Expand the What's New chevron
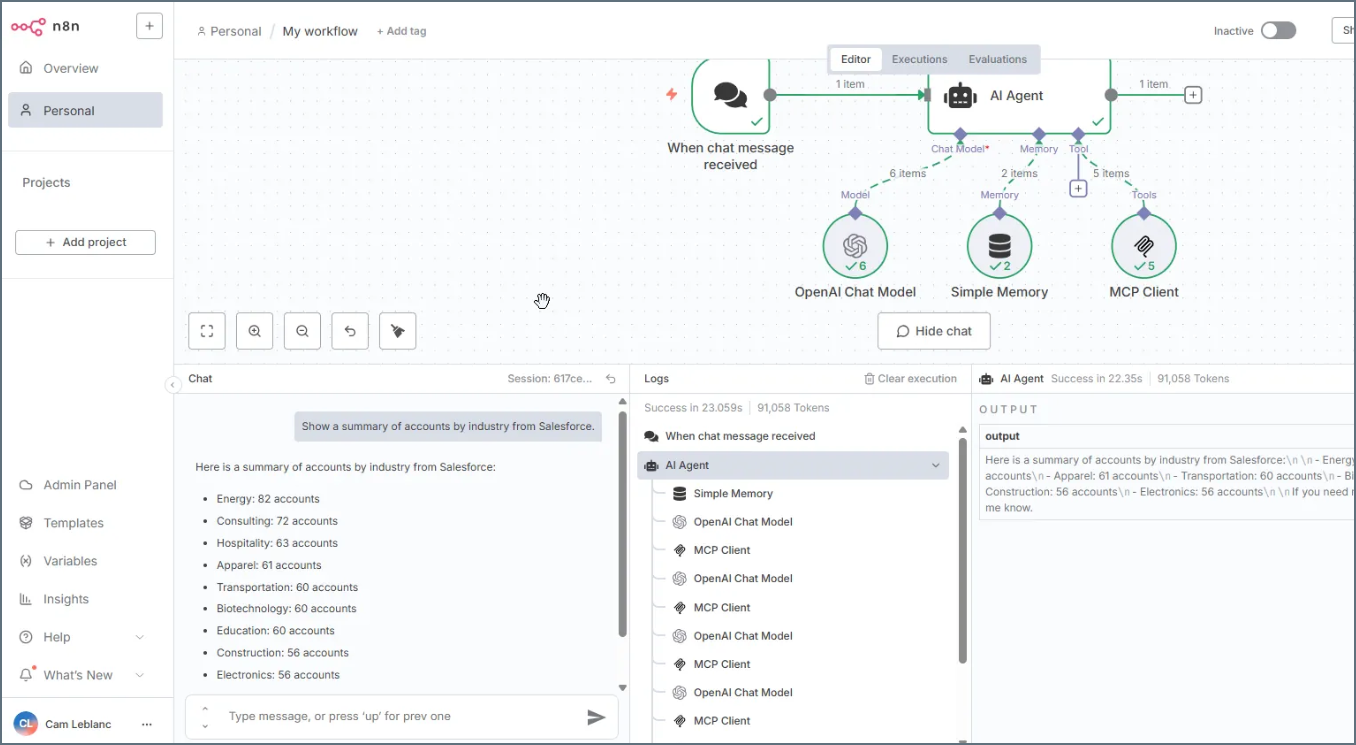This screenshot has width=1356, height=745. (x=139, y=675)
